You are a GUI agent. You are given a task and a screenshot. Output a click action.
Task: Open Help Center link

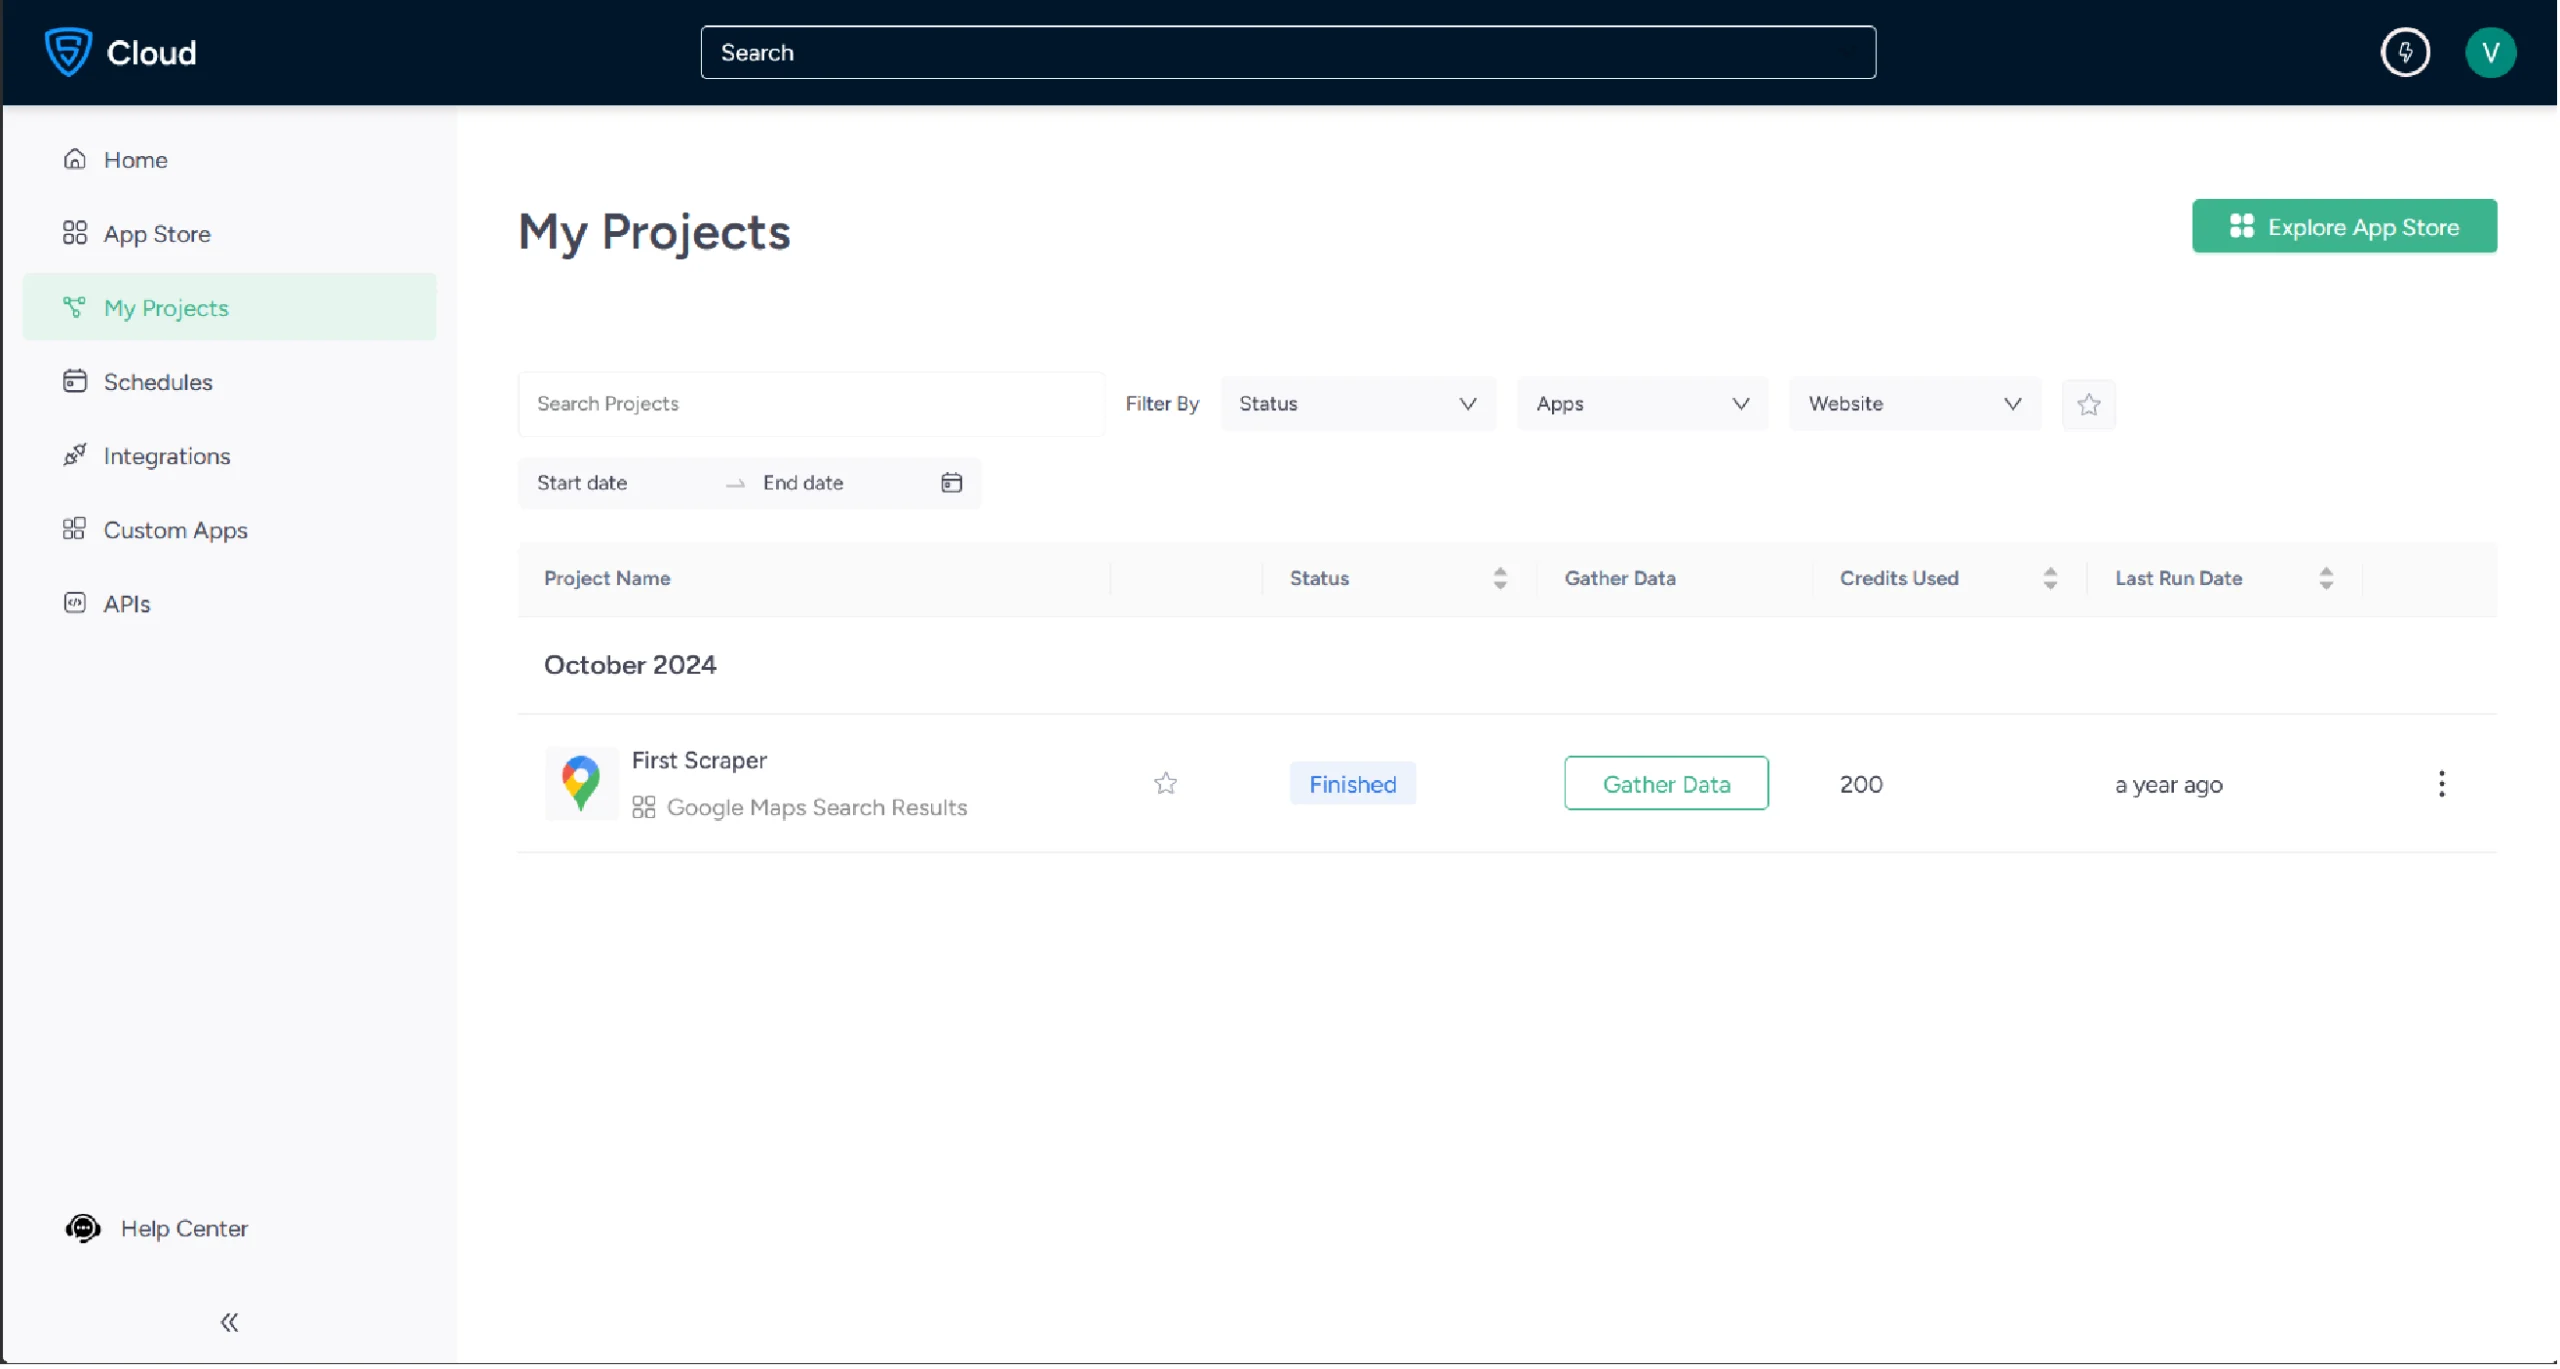pyautogui.click(x=184, y=1228)
